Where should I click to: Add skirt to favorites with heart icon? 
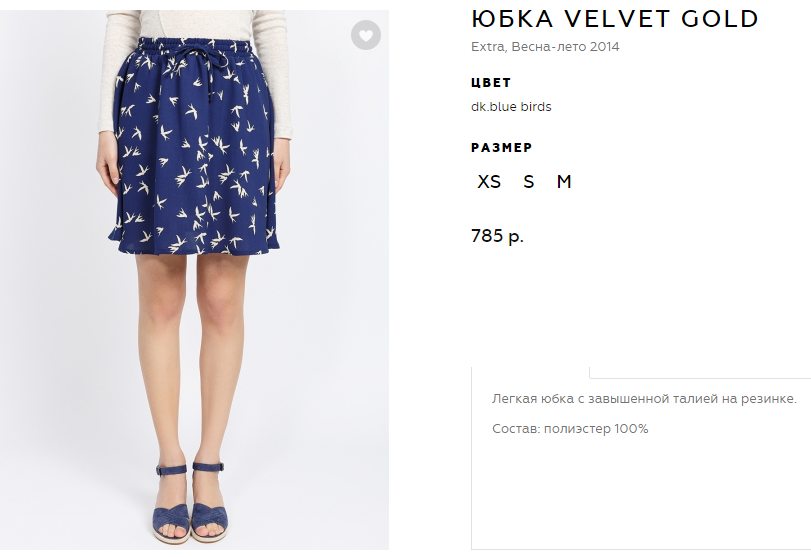click(x=366, y=35)
